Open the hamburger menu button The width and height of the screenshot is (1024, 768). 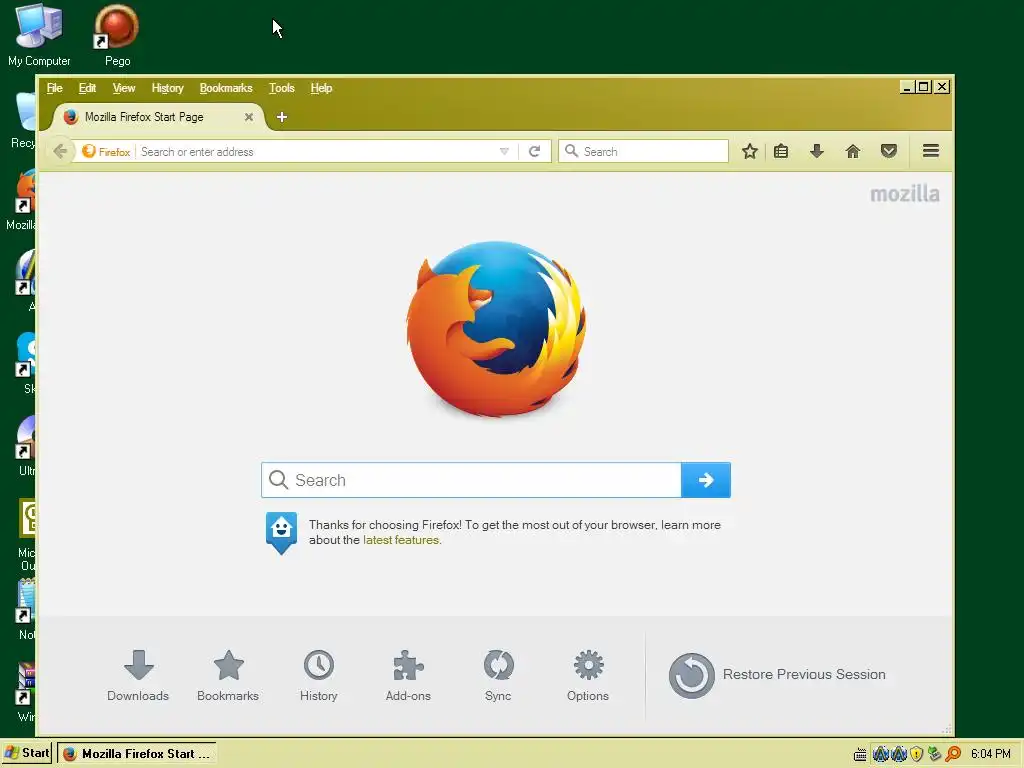tap(931, 152)
